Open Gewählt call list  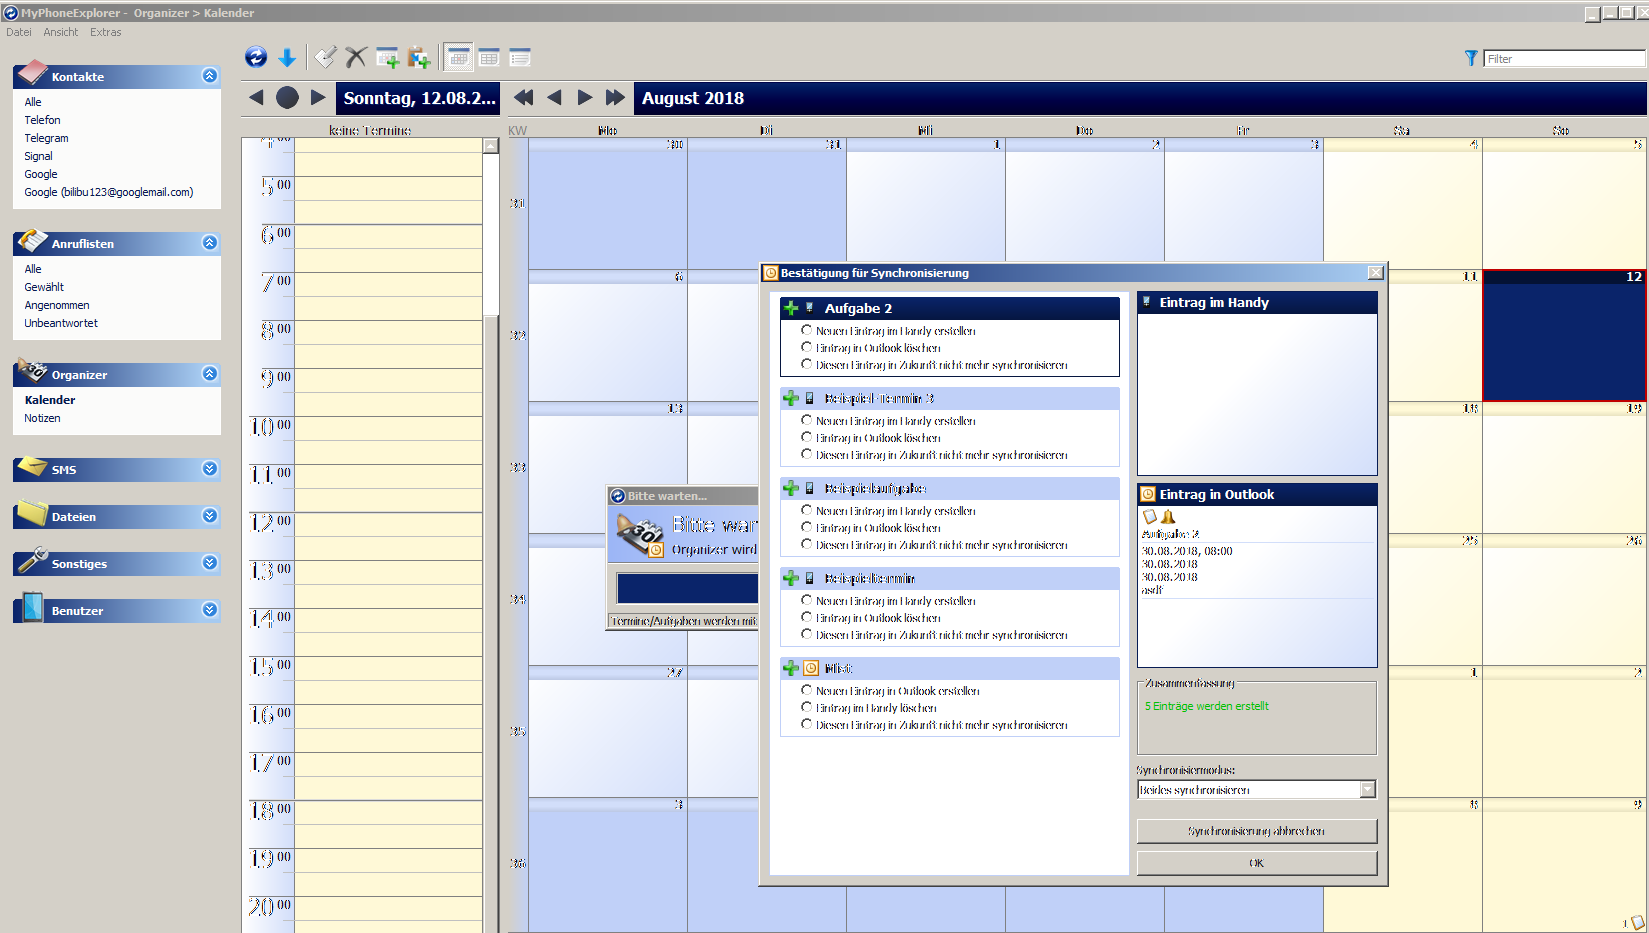click(44, 287)
